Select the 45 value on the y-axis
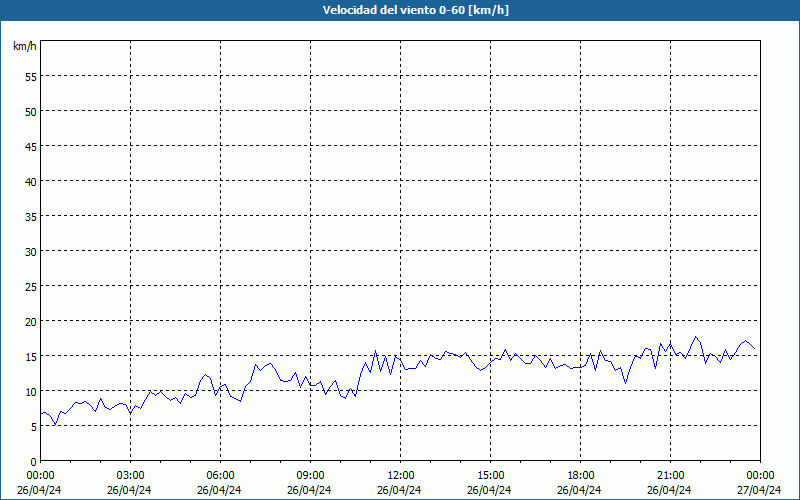Screen dimensions: 800x500 point(31,147)
